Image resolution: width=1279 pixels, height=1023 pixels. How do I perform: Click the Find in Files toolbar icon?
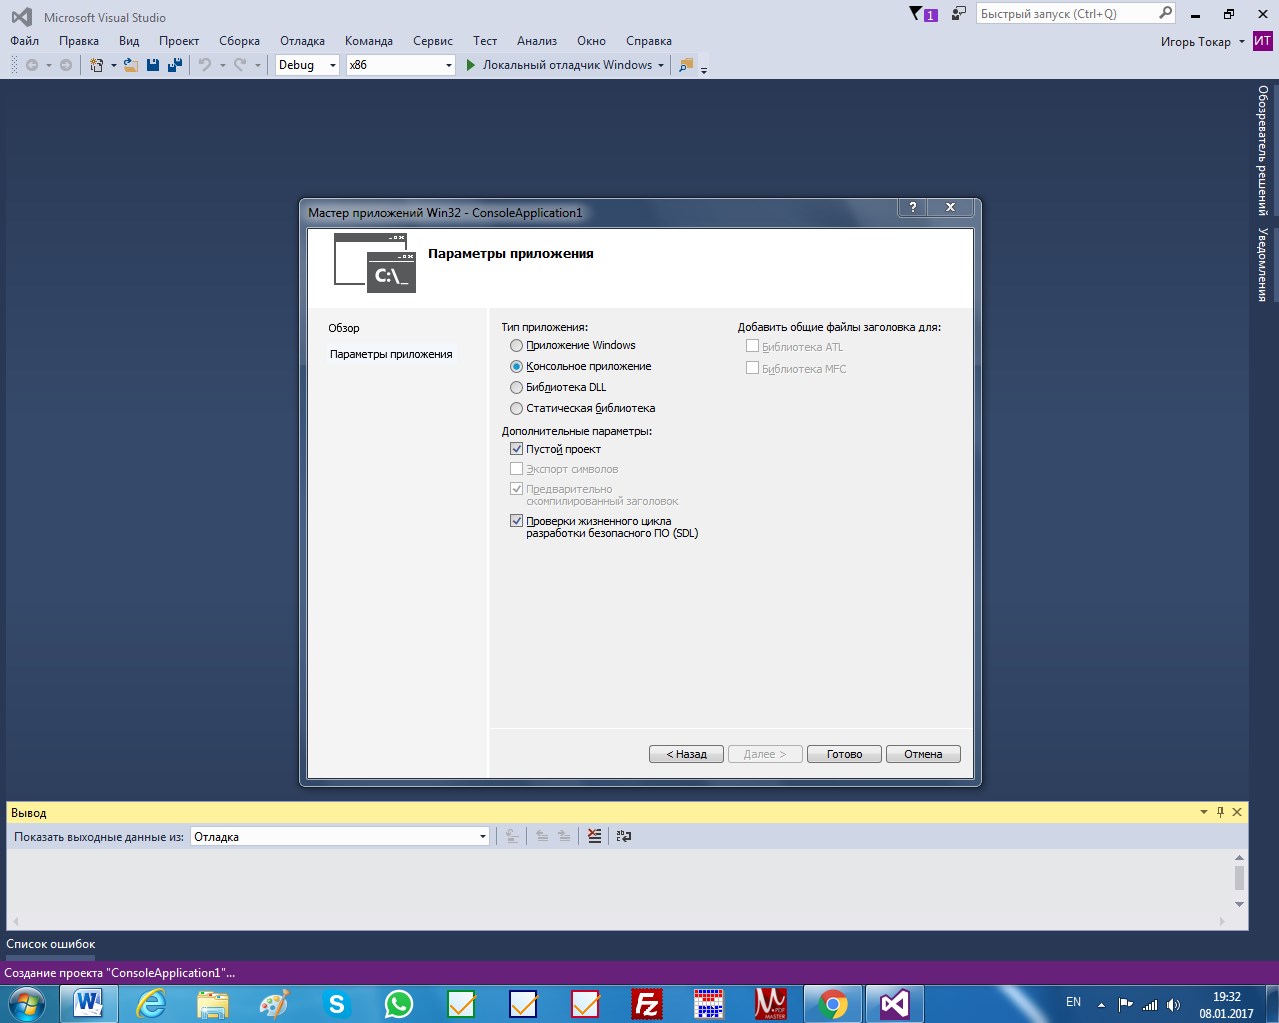coord(685,65)
